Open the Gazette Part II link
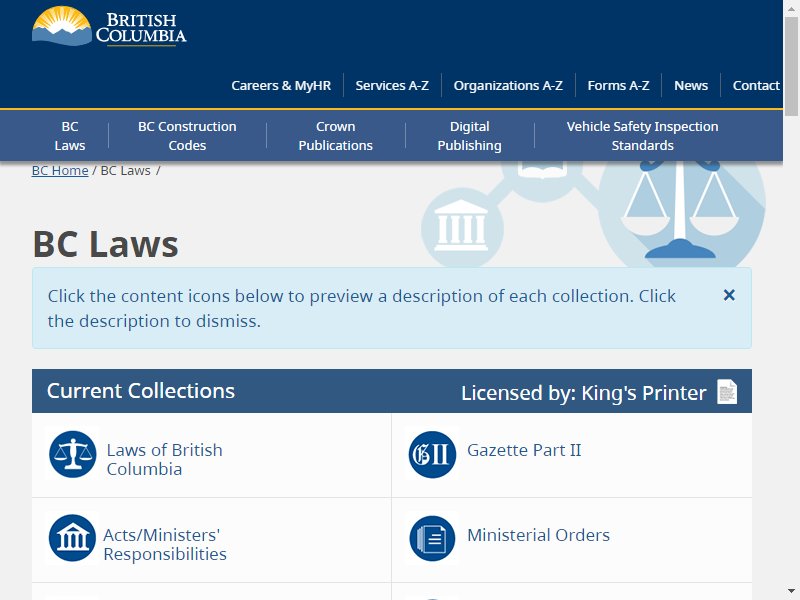The height and width of the screenshot is (600, 800). coord(524,450)
